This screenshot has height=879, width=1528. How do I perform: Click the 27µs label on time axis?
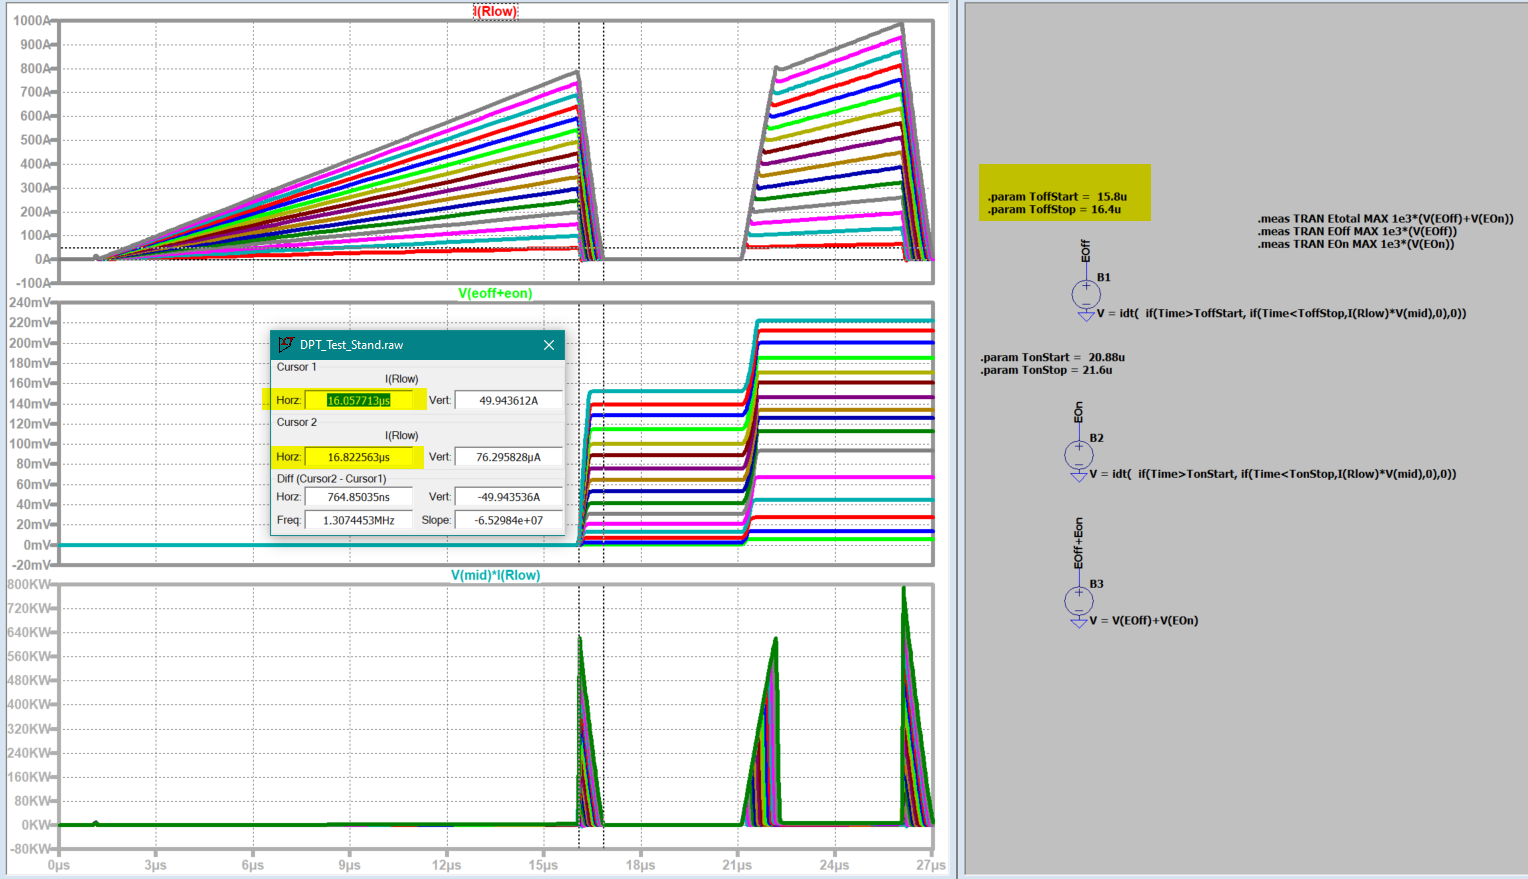931,865
